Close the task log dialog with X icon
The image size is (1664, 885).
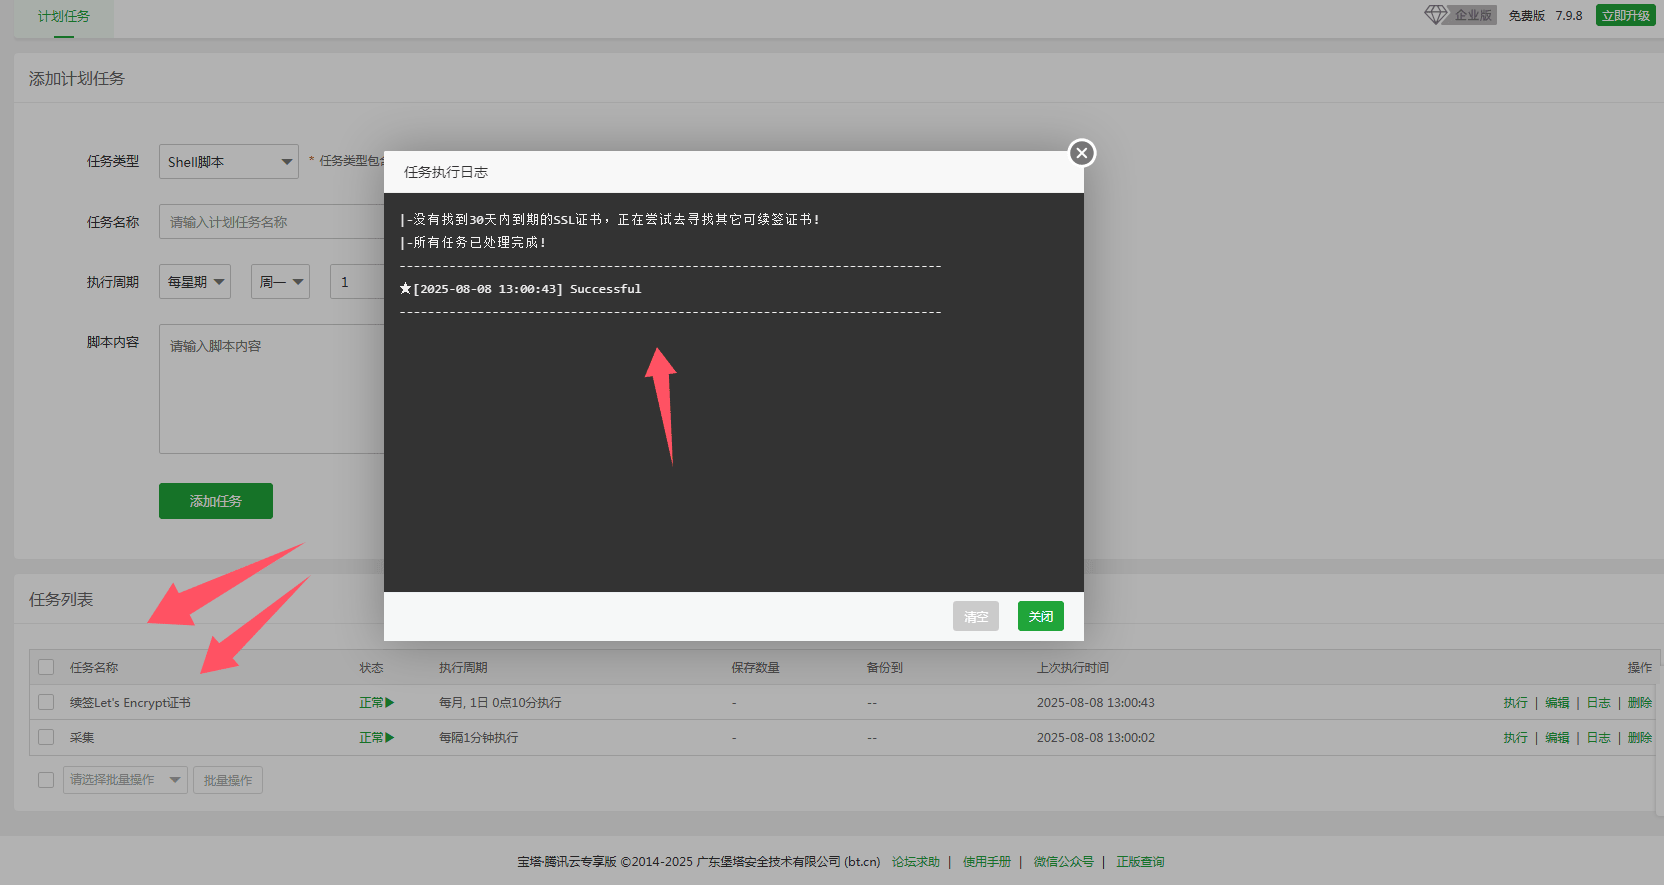(x=1081, y=153)
